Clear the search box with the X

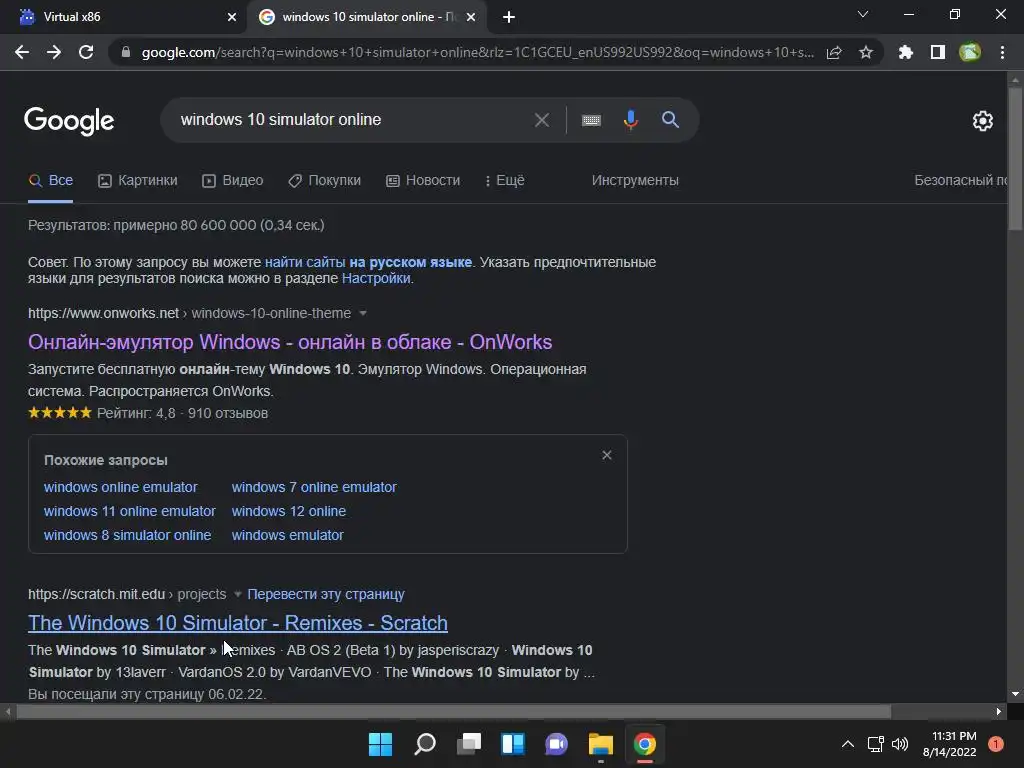(541, 120)
